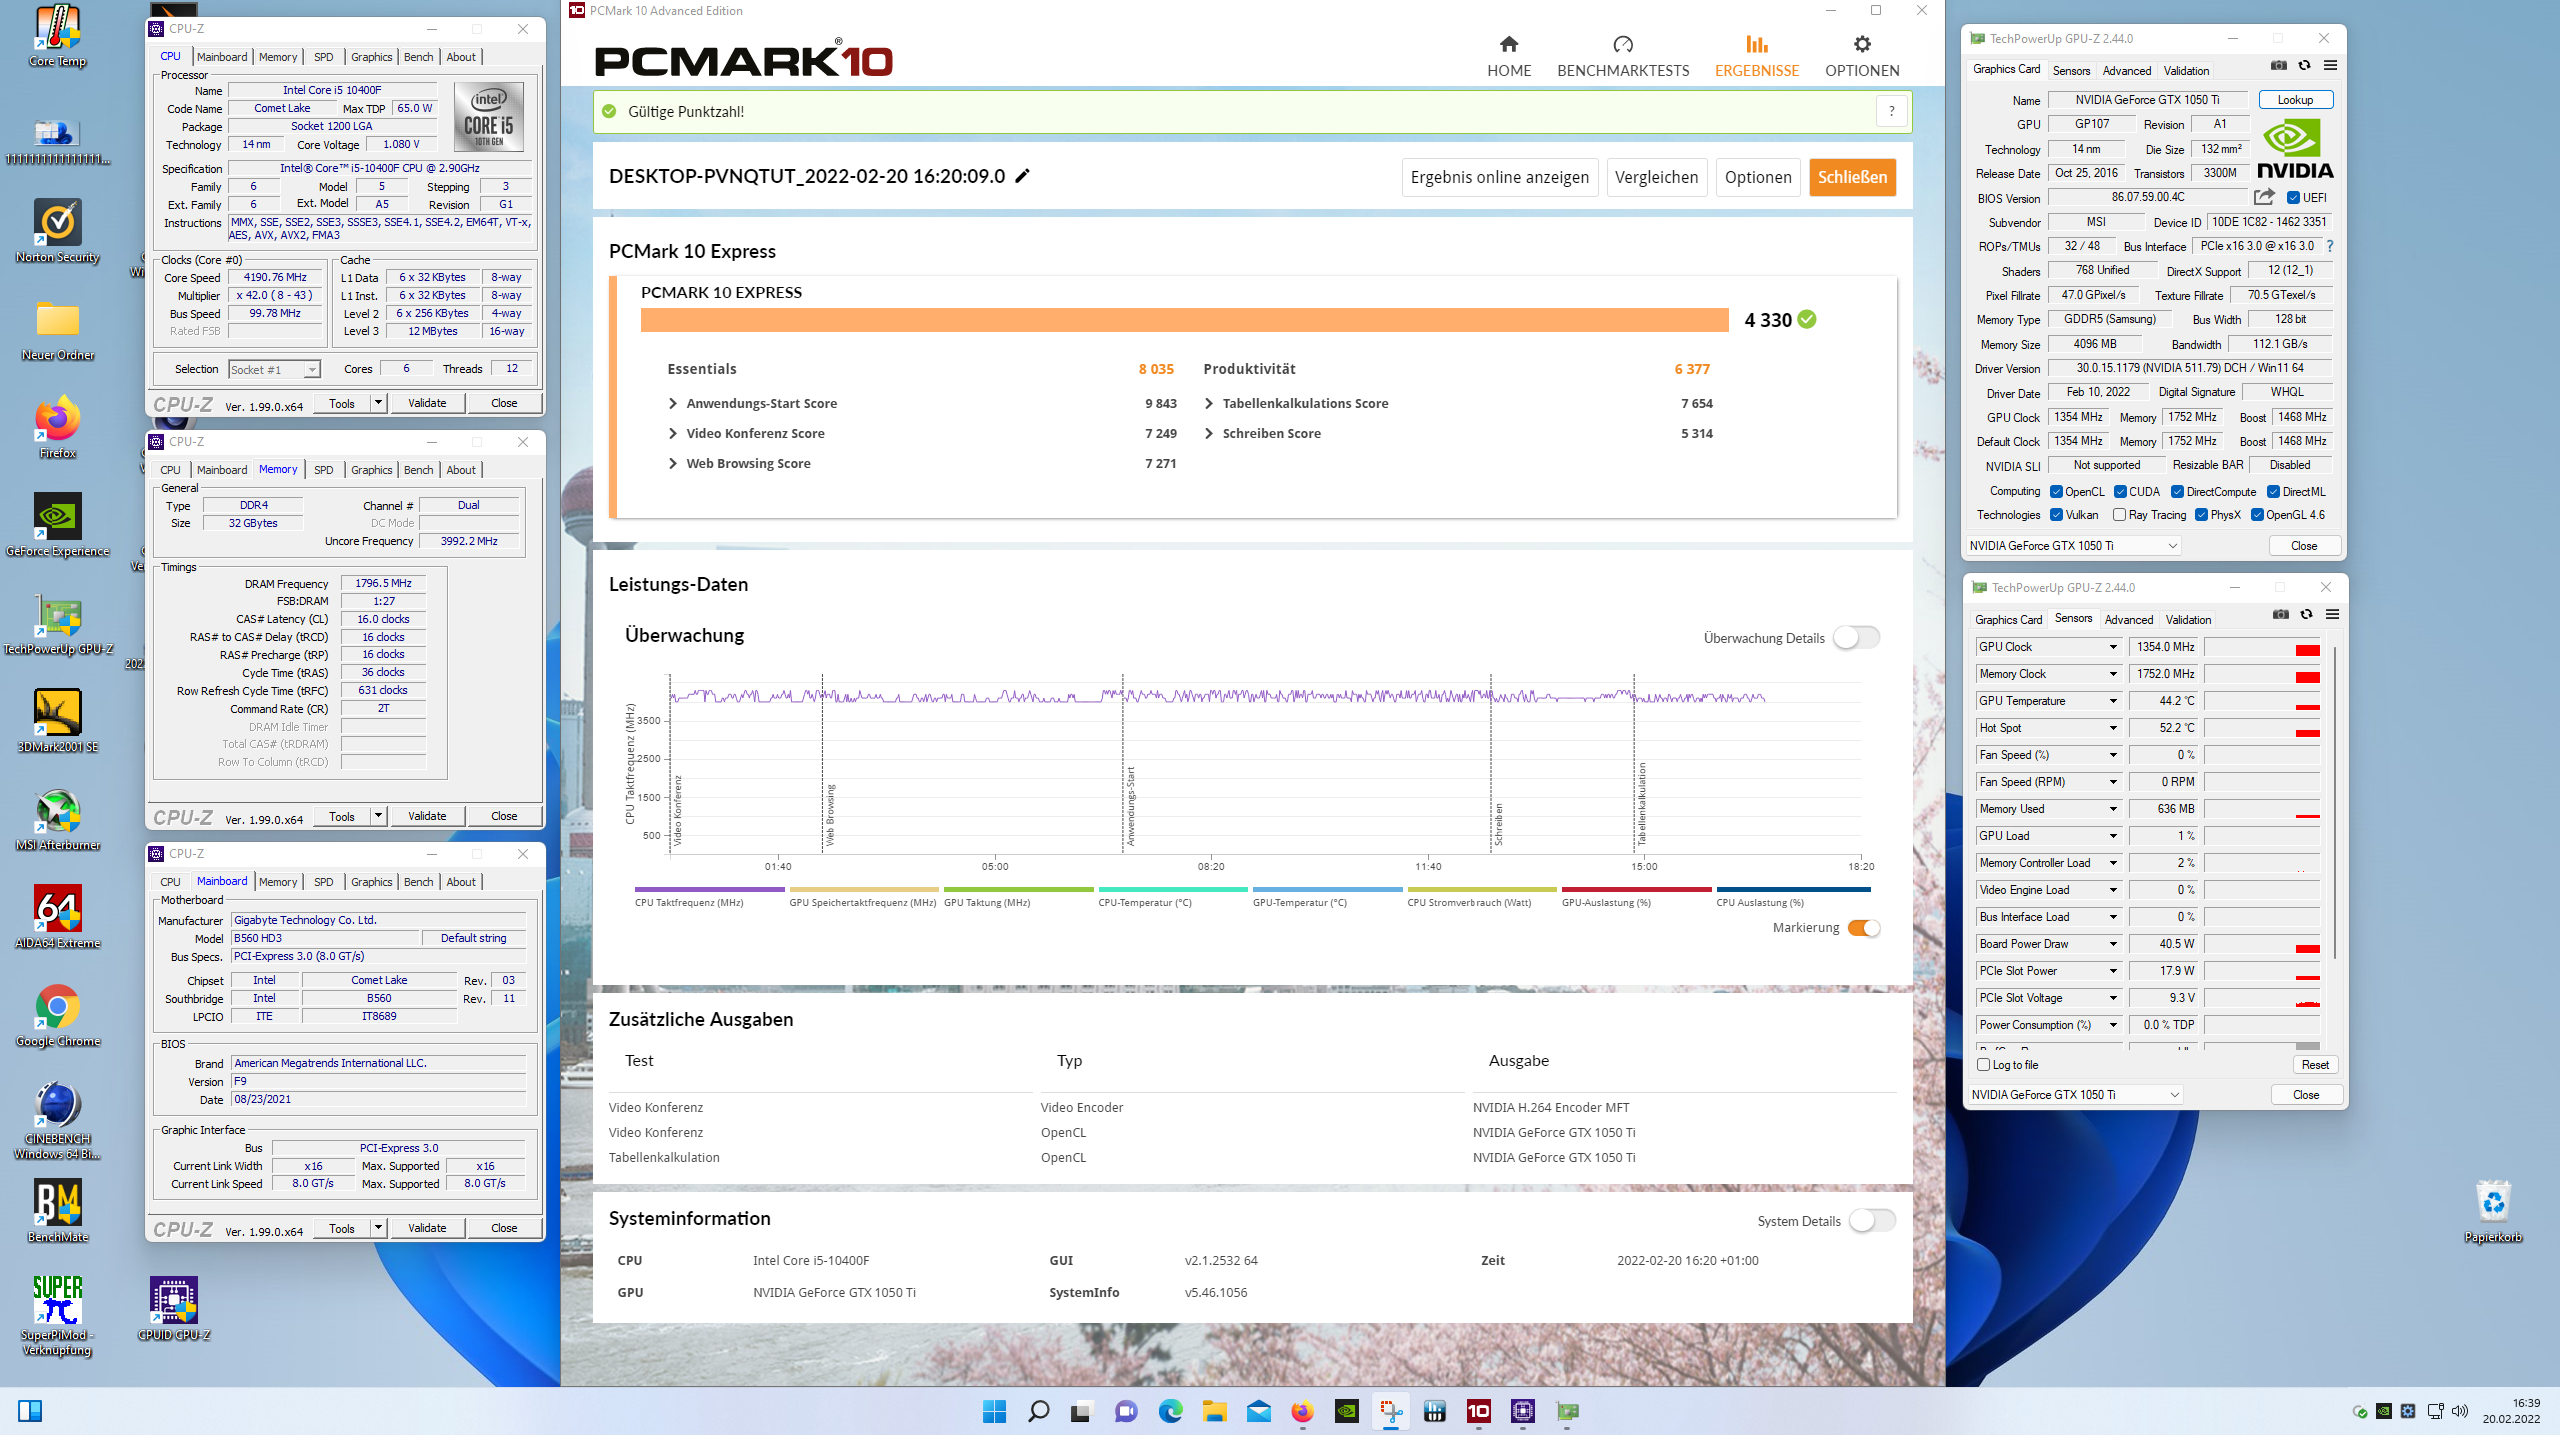2560x1435 pixels.
Task: Click the Bus Interface question mark
Action: 2329,246
